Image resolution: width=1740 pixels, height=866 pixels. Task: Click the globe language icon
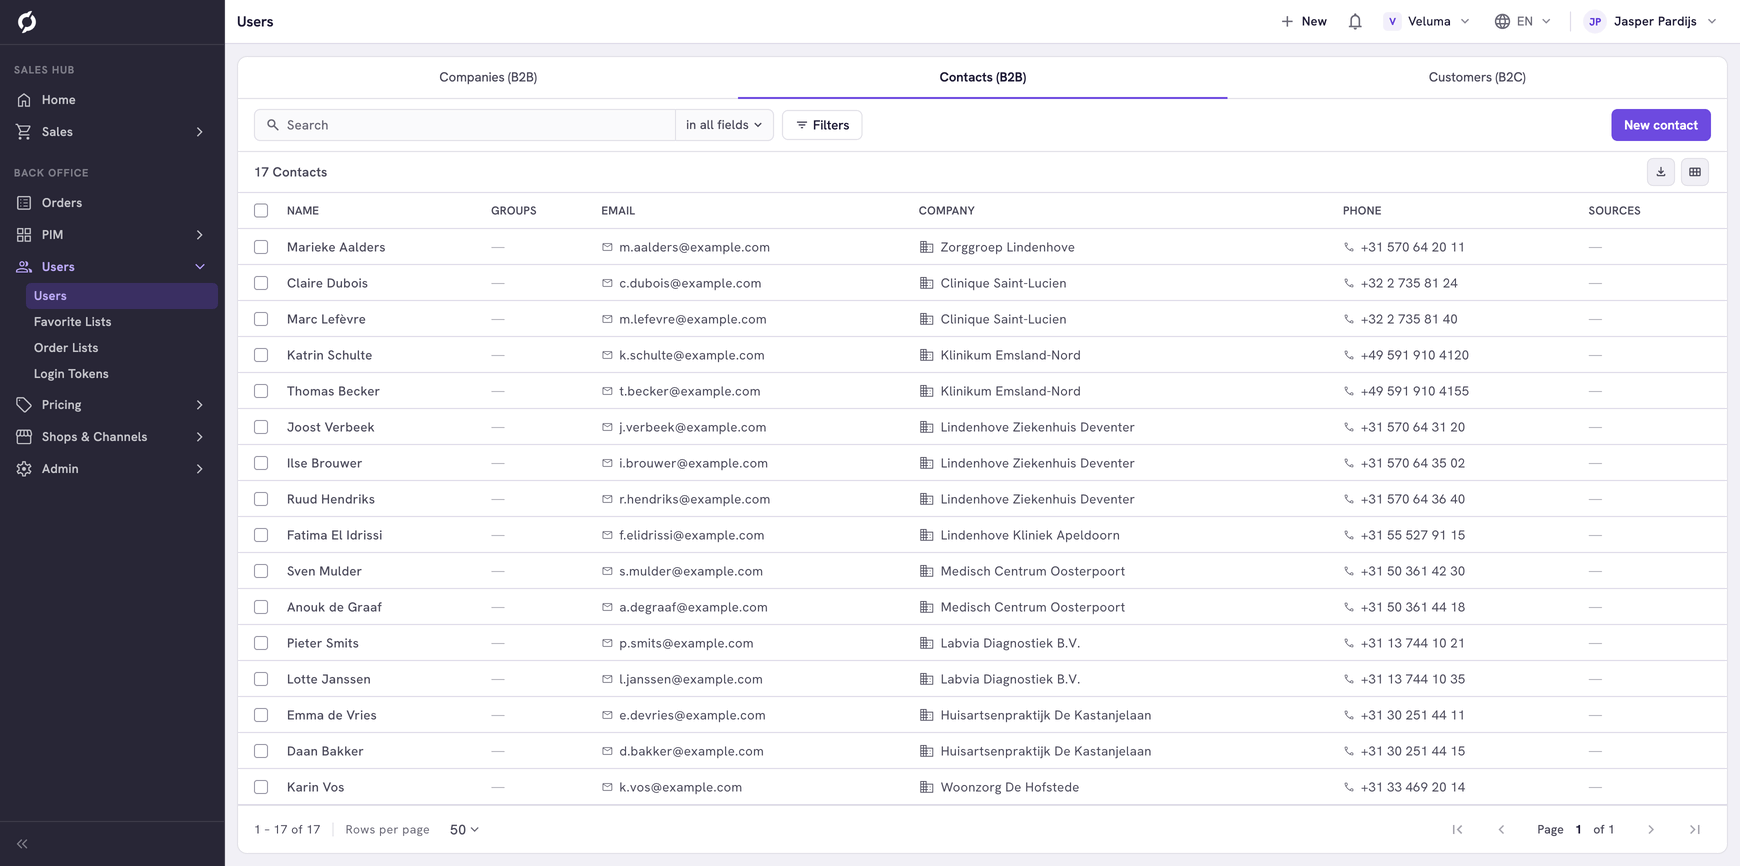pyautogui.click(x=1502, y=21)
